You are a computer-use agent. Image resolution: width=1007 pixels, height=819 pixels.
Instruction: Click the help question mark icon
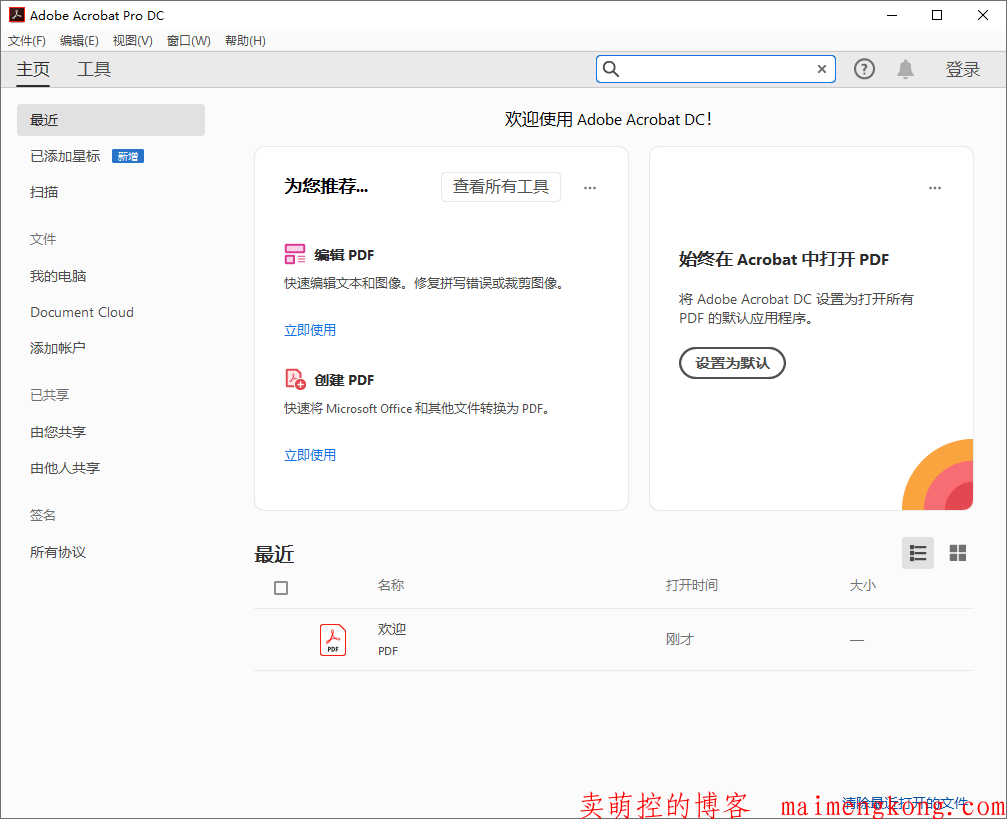[x=864, y=69]
